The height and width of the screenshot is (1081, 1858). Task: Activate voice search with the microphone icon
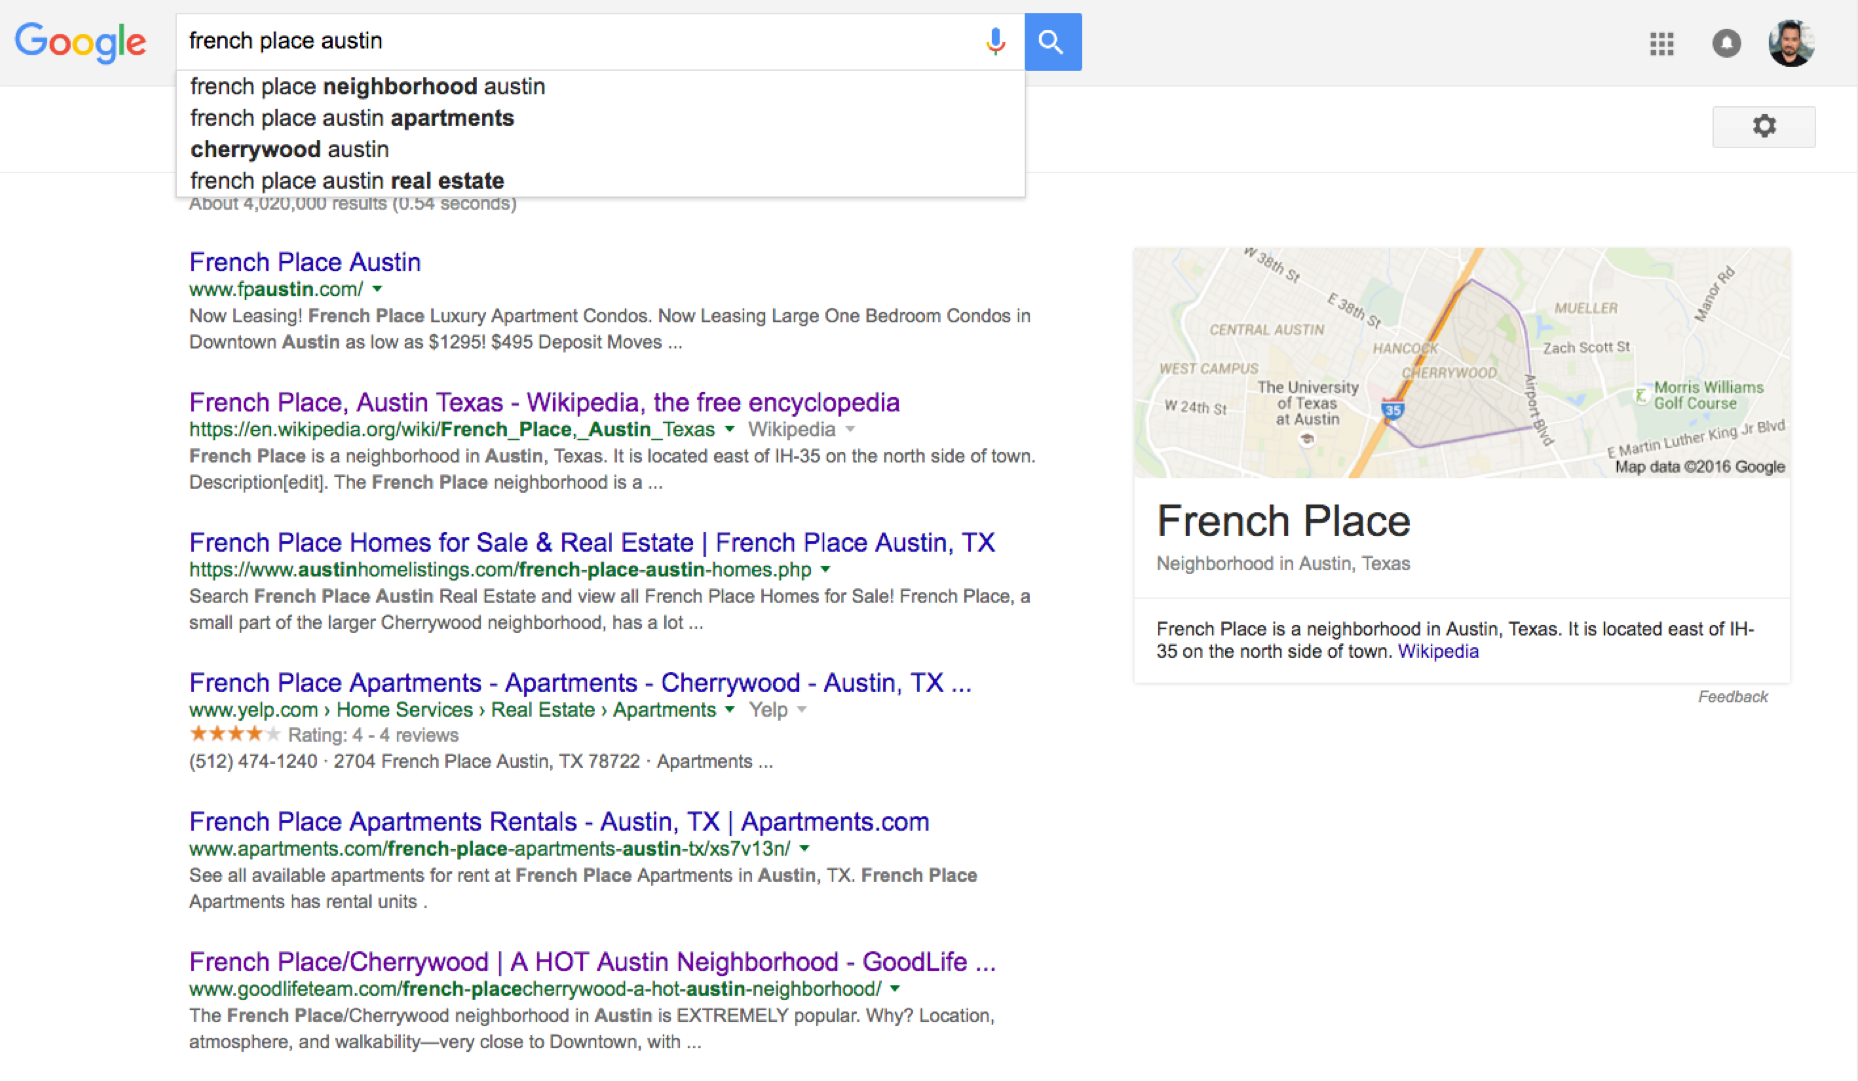pyautogui.click(x=995, y=41)
